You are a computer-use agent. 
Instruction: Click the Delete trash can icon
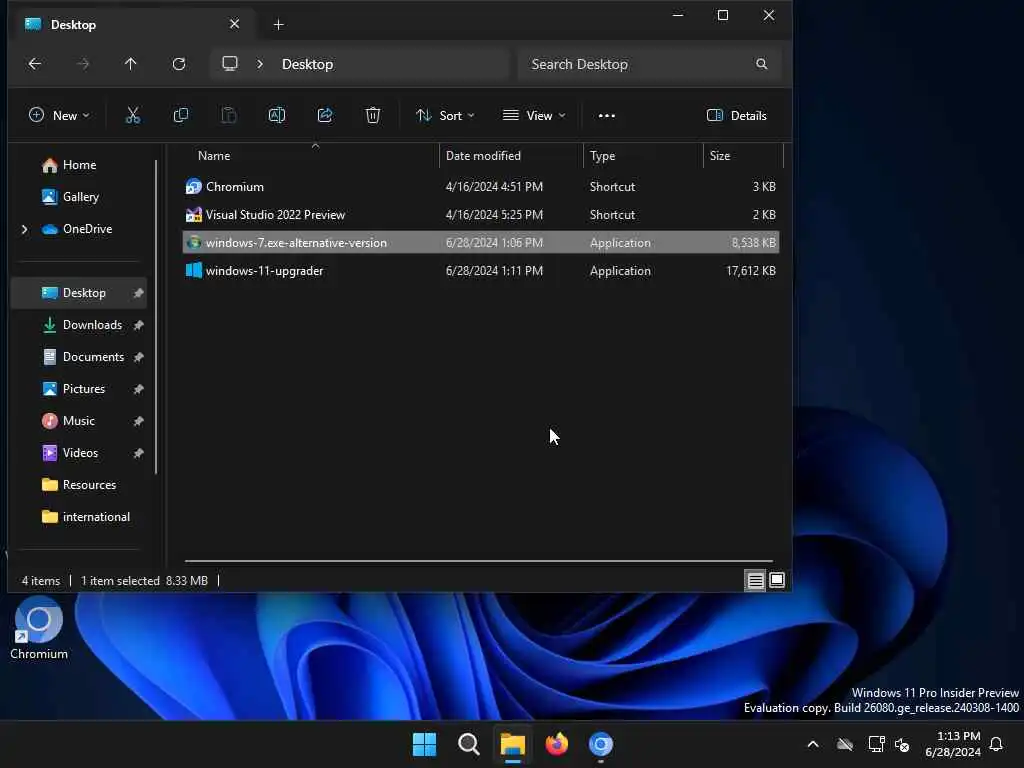[373, 116]
